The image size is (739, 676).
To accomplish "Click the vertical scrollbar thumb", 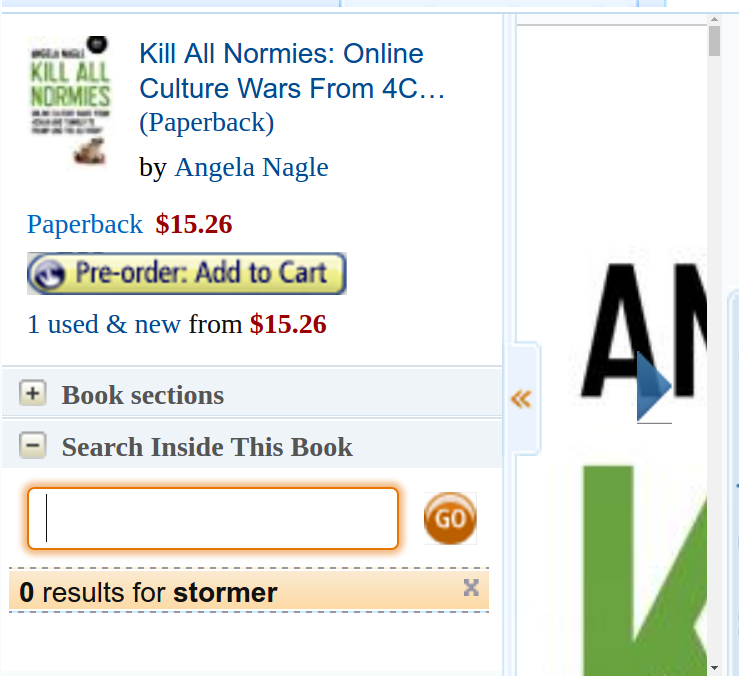I will (714, 41).
